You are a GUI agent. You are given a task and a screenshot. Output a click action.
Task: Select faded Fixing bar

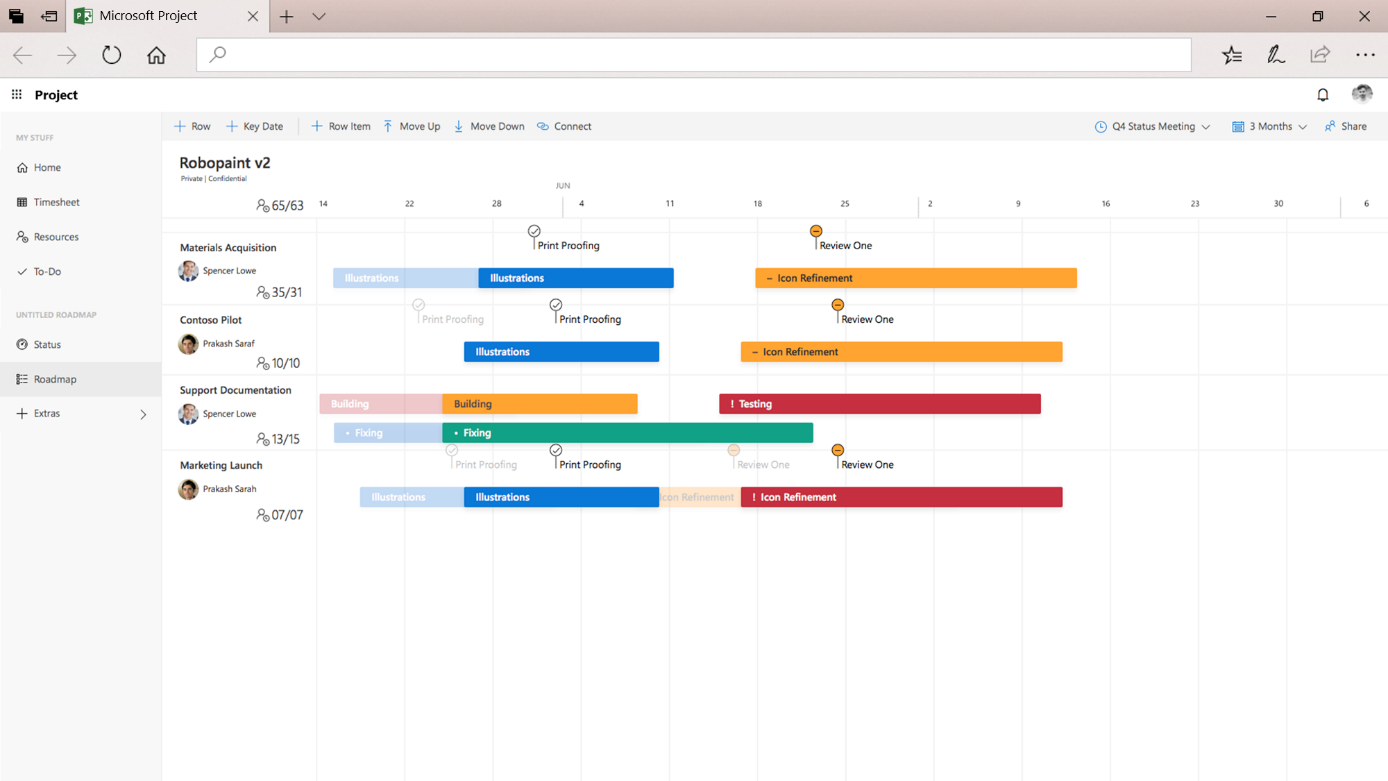388,433
